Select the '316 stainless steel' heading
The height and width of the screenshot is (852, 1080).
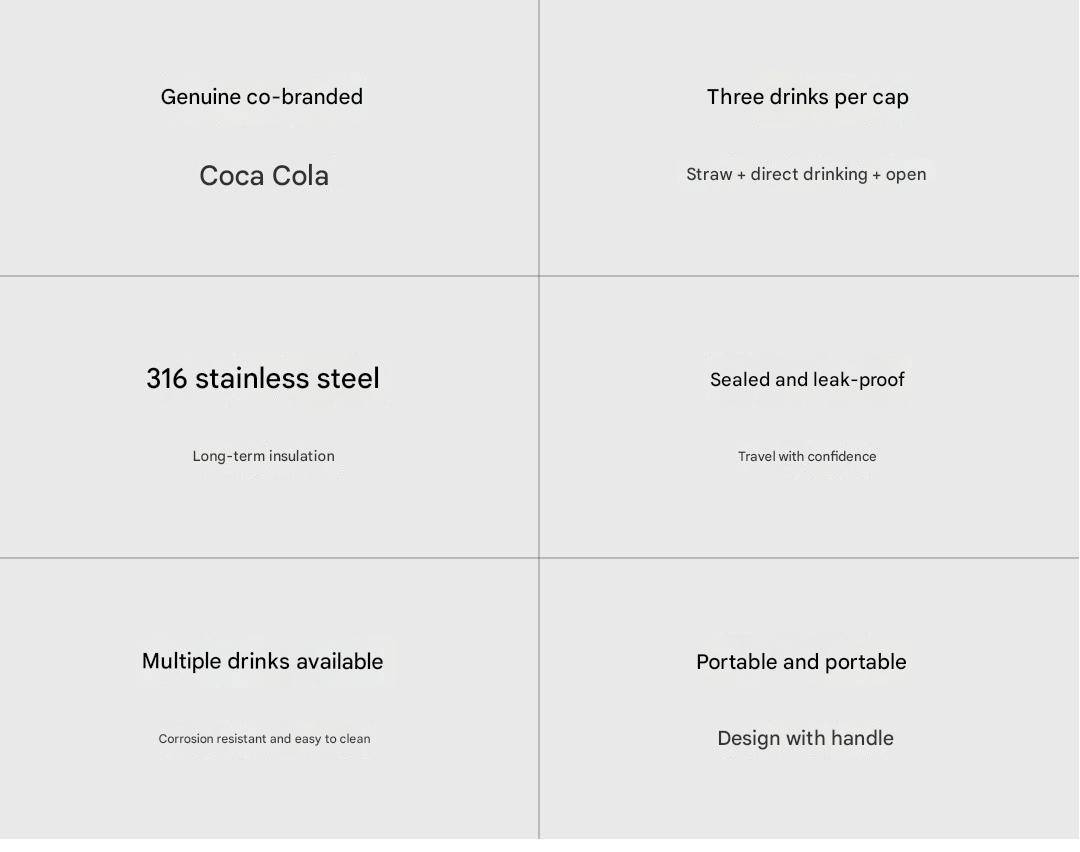click(x=262, y=378)
